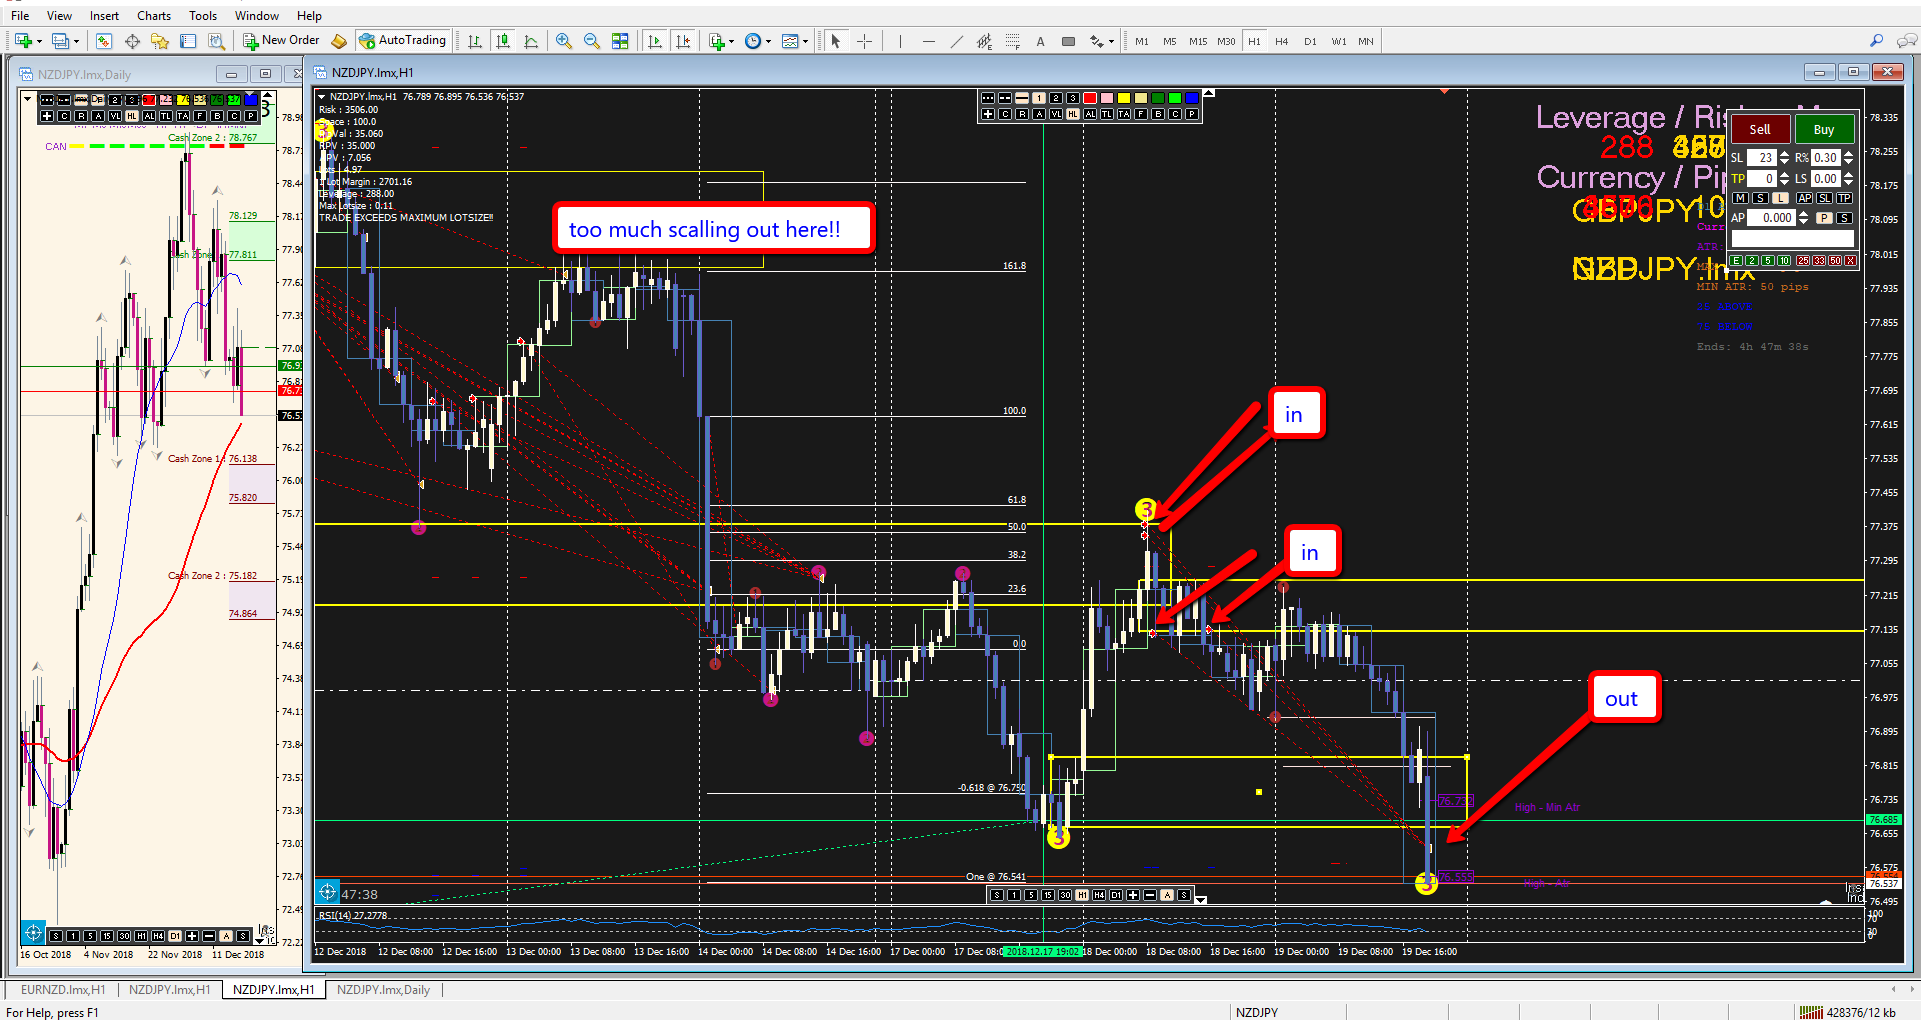Open the File menu
Viewport: 1921px width, 1020px height.
(x=20, y=16)
